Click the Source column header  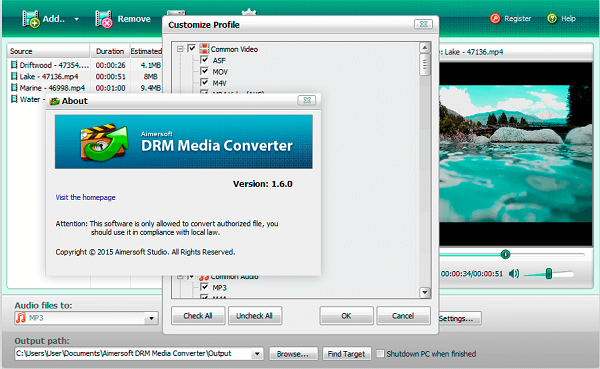point(49,51)
